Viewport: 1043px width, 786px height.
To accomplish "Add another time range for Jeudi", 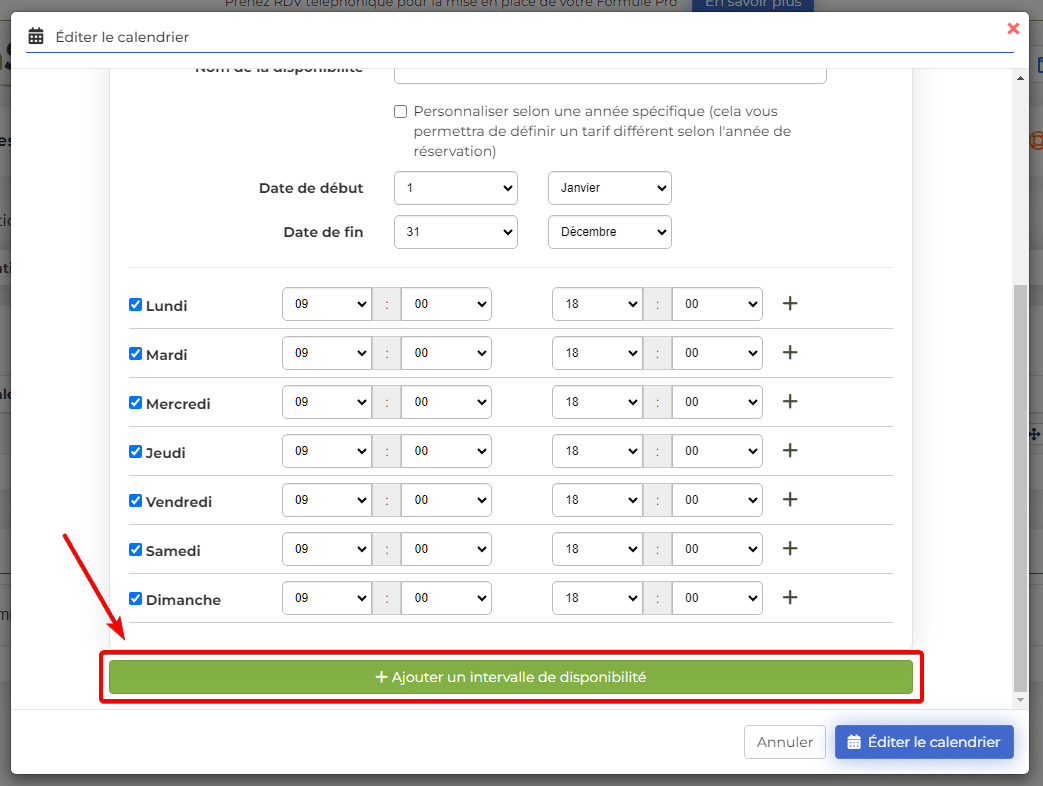I will (789, 450).
